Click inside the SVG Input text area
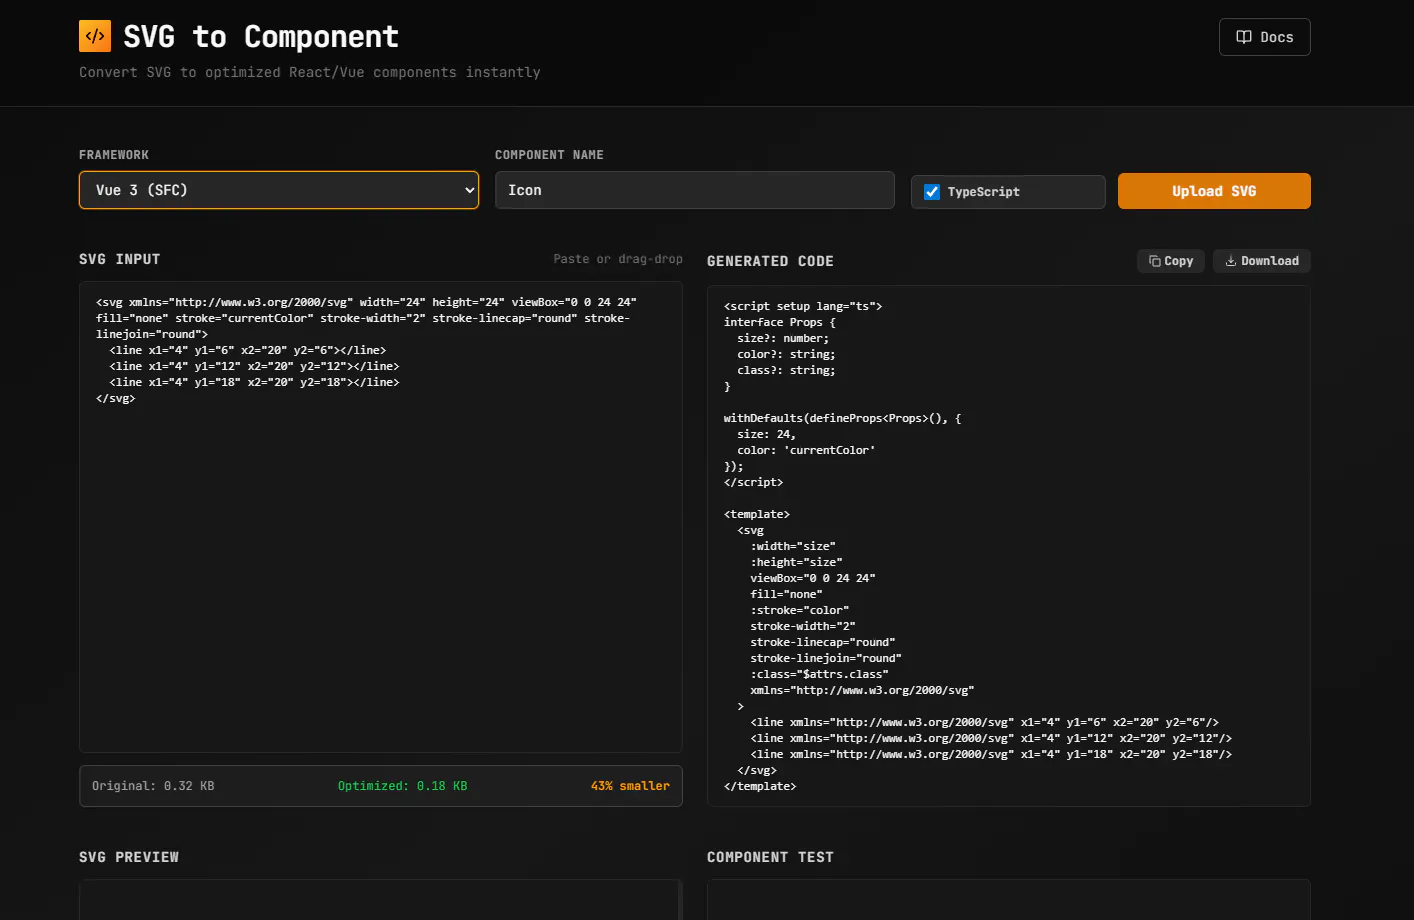 pyautogui.click(x=381, y=517)
